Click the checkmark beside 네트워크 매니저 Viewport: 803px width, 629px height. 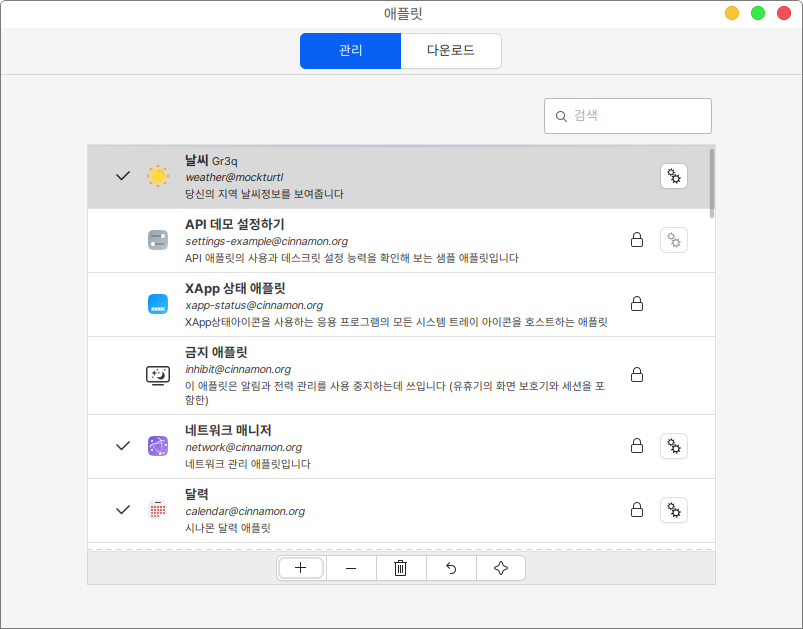pos(123,446)
